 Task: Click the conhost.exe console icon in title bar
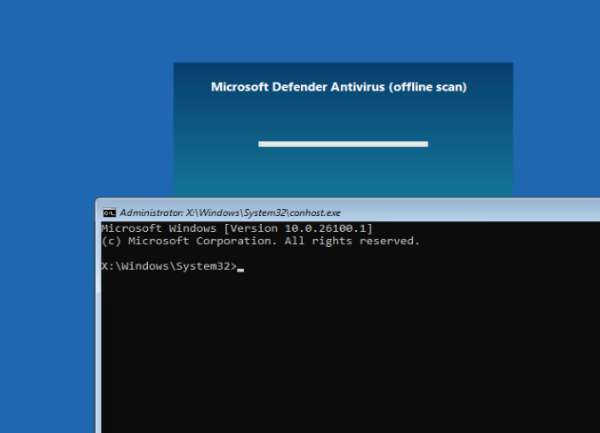click(x=109, y=213)
